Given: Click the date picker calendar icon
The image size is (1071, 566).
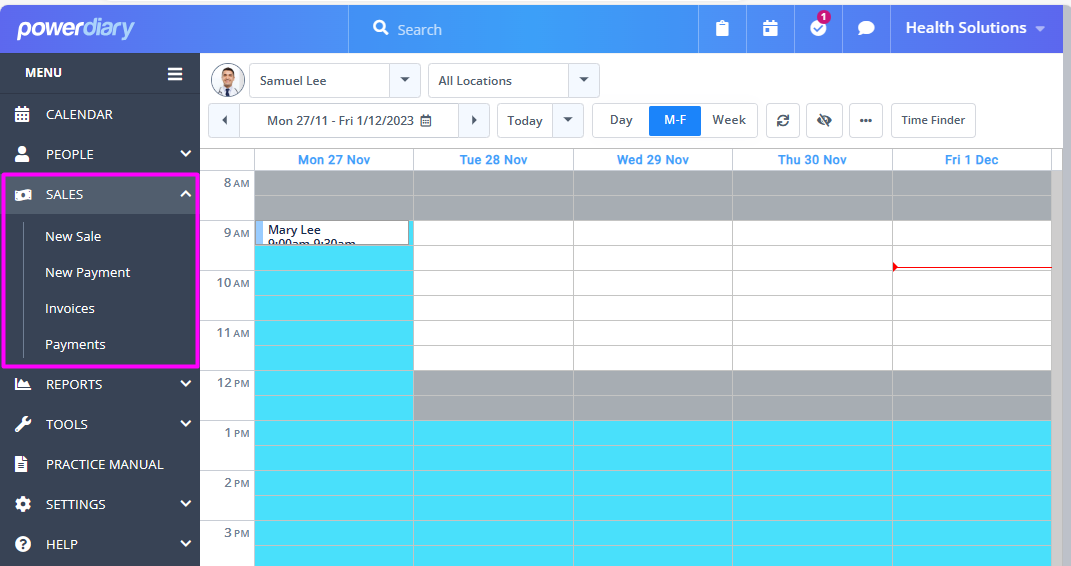Looking at the screenshot, I should pyautogui.click(x=426, y=121).
